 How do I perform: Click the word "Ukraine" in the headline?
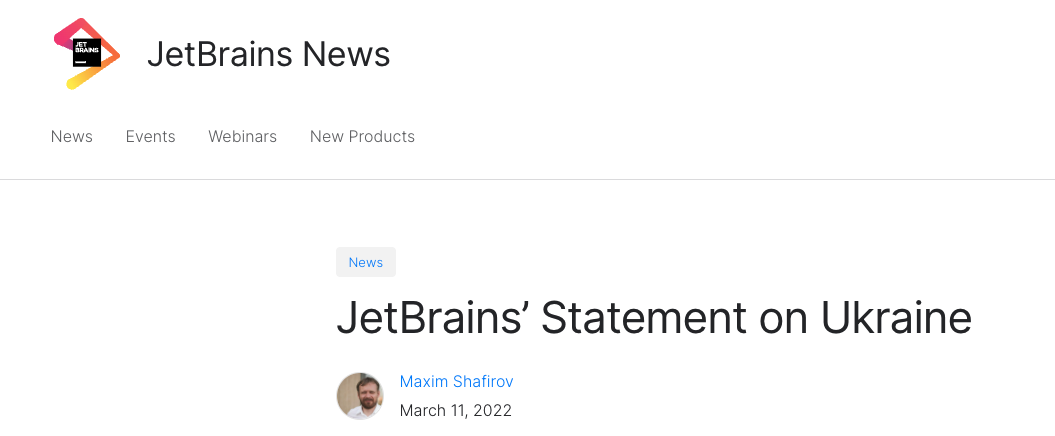click(896, 318)
